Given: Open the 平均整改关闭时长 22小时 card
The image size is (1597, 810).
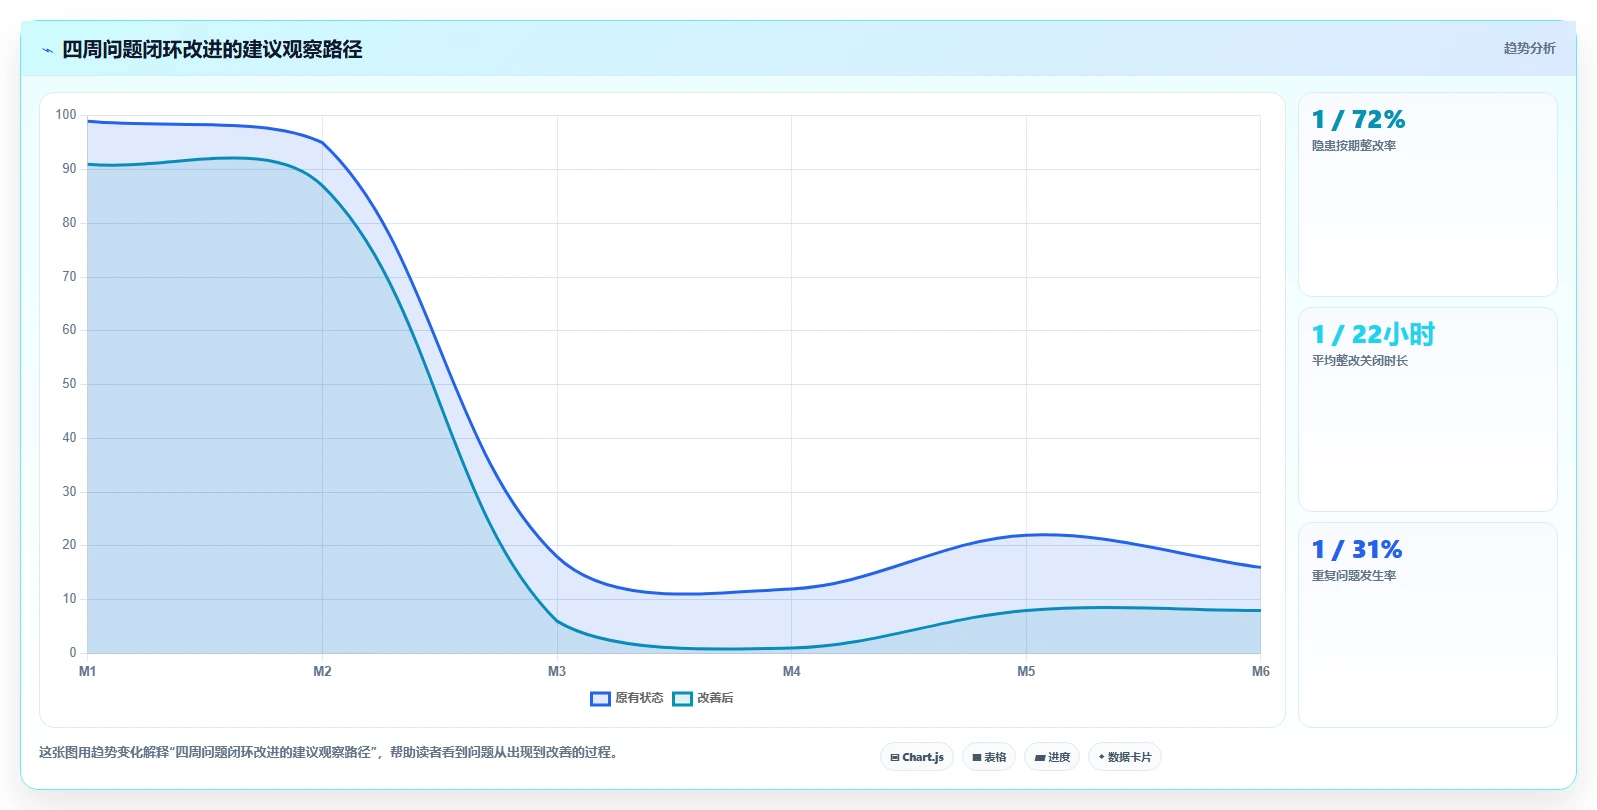Looking at the screenshot, I should (1427, 409).
